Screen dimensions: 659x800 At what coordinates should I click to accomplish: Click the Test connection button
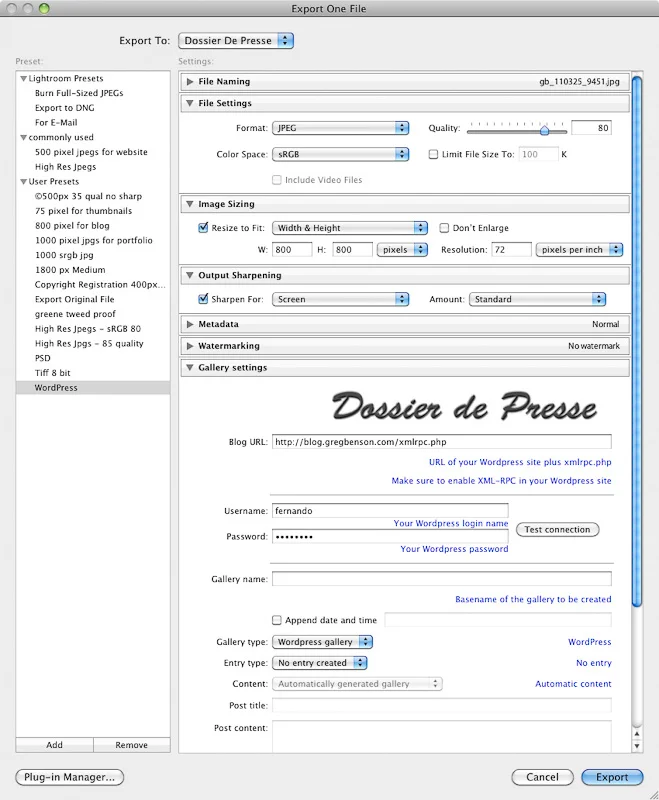click(557, 530)
